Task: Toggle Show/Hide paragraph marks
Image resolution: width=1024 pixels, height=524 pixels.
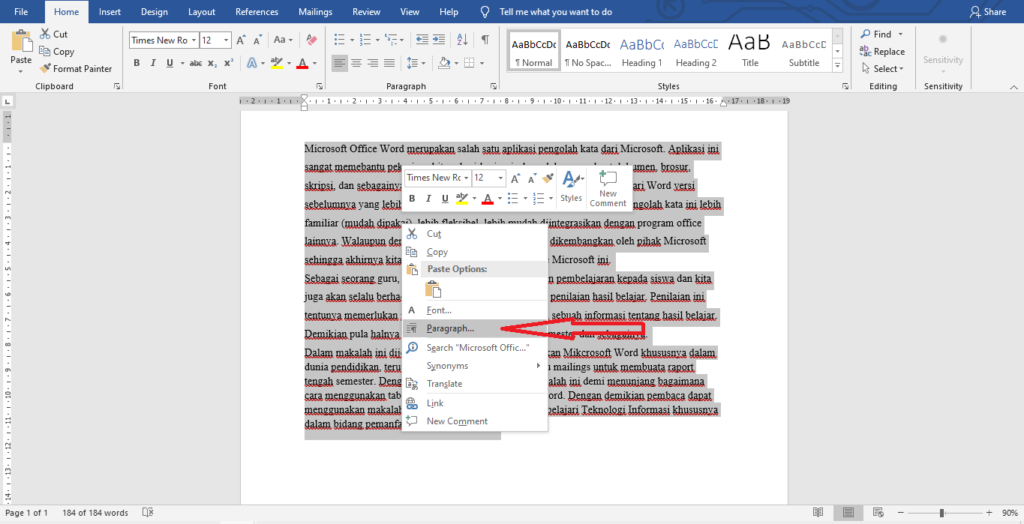Action: [485, 41]
